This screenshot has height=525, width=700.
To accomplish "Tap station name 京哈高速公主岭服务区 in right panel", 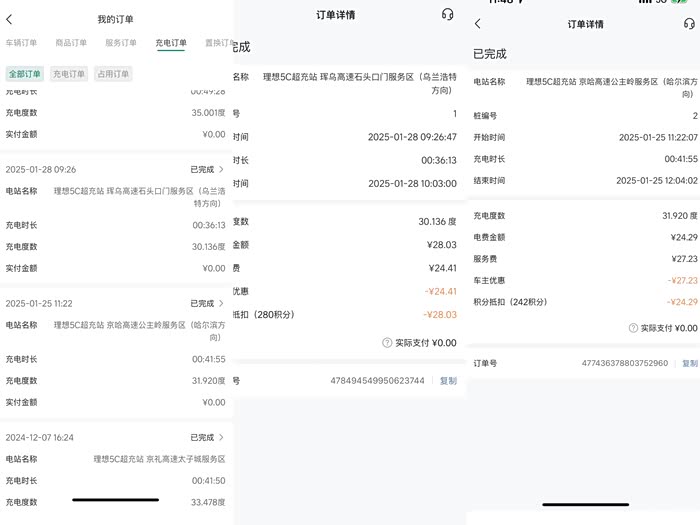I will [x=612, y=88].
